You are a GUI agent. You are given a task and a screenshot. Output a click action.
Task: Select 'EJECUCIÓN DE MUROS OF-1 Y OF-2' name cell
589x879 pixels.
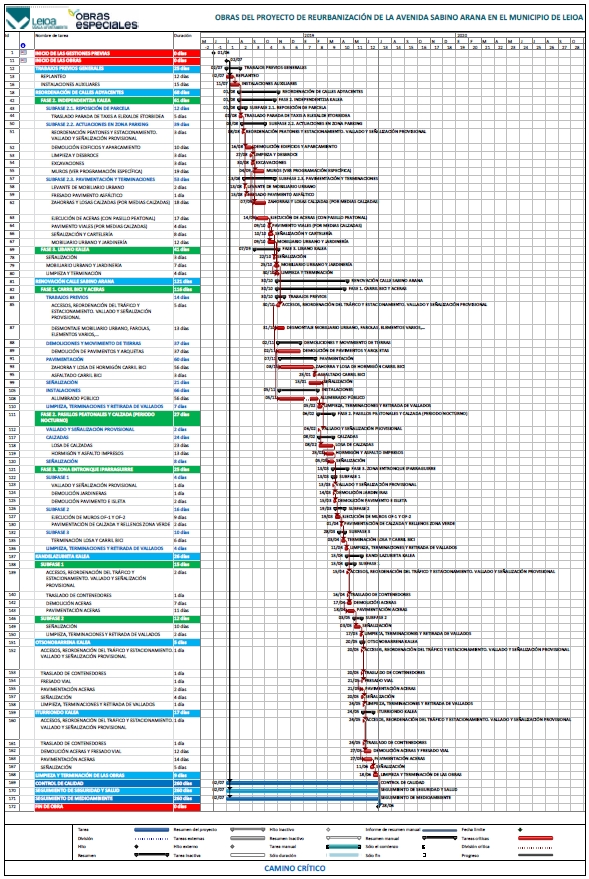[x=103, y=517]
